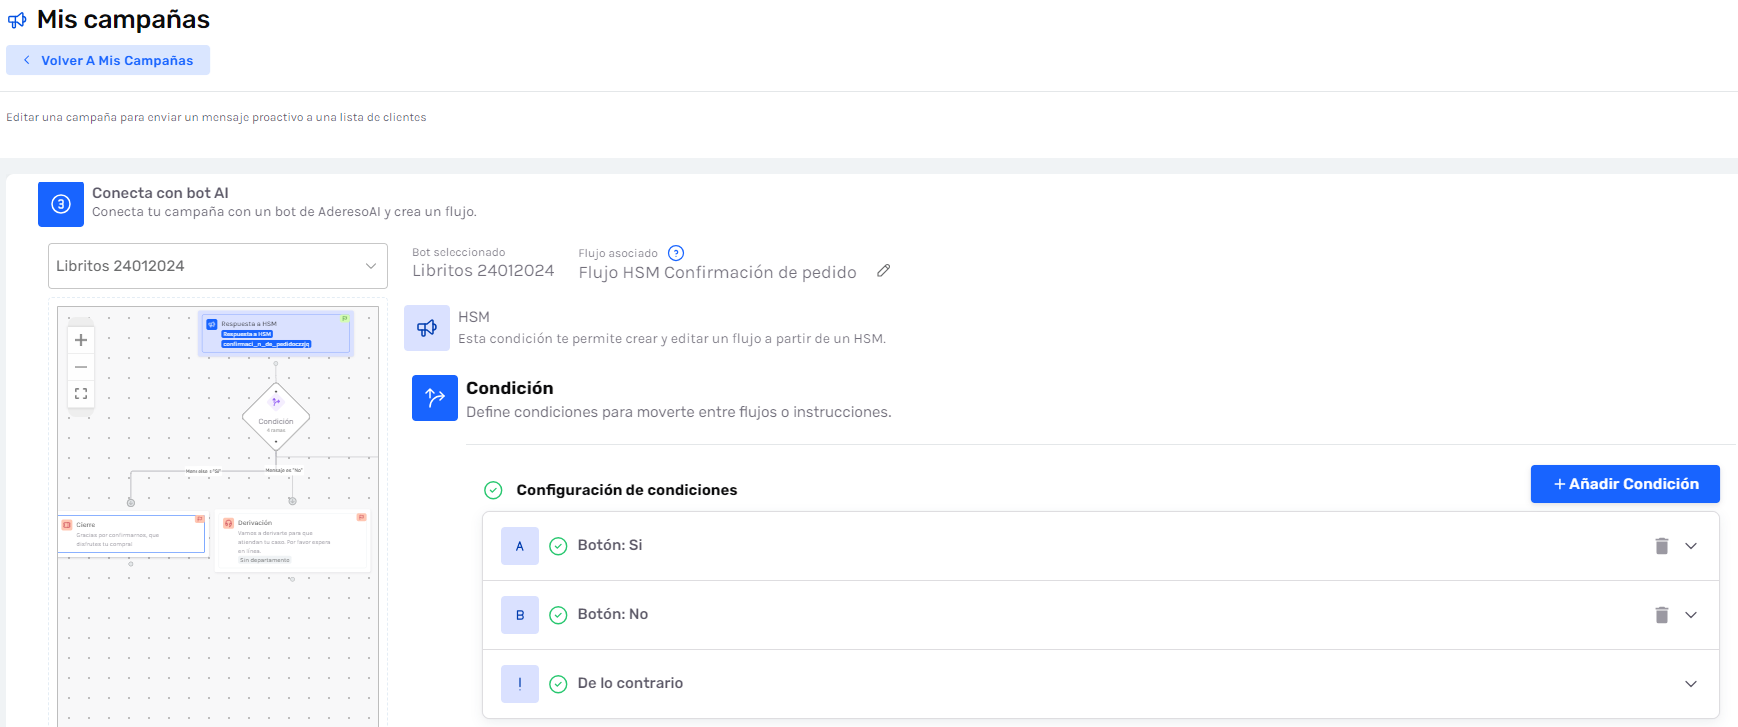Zoom in on the flow canvas

click(81, 340)
